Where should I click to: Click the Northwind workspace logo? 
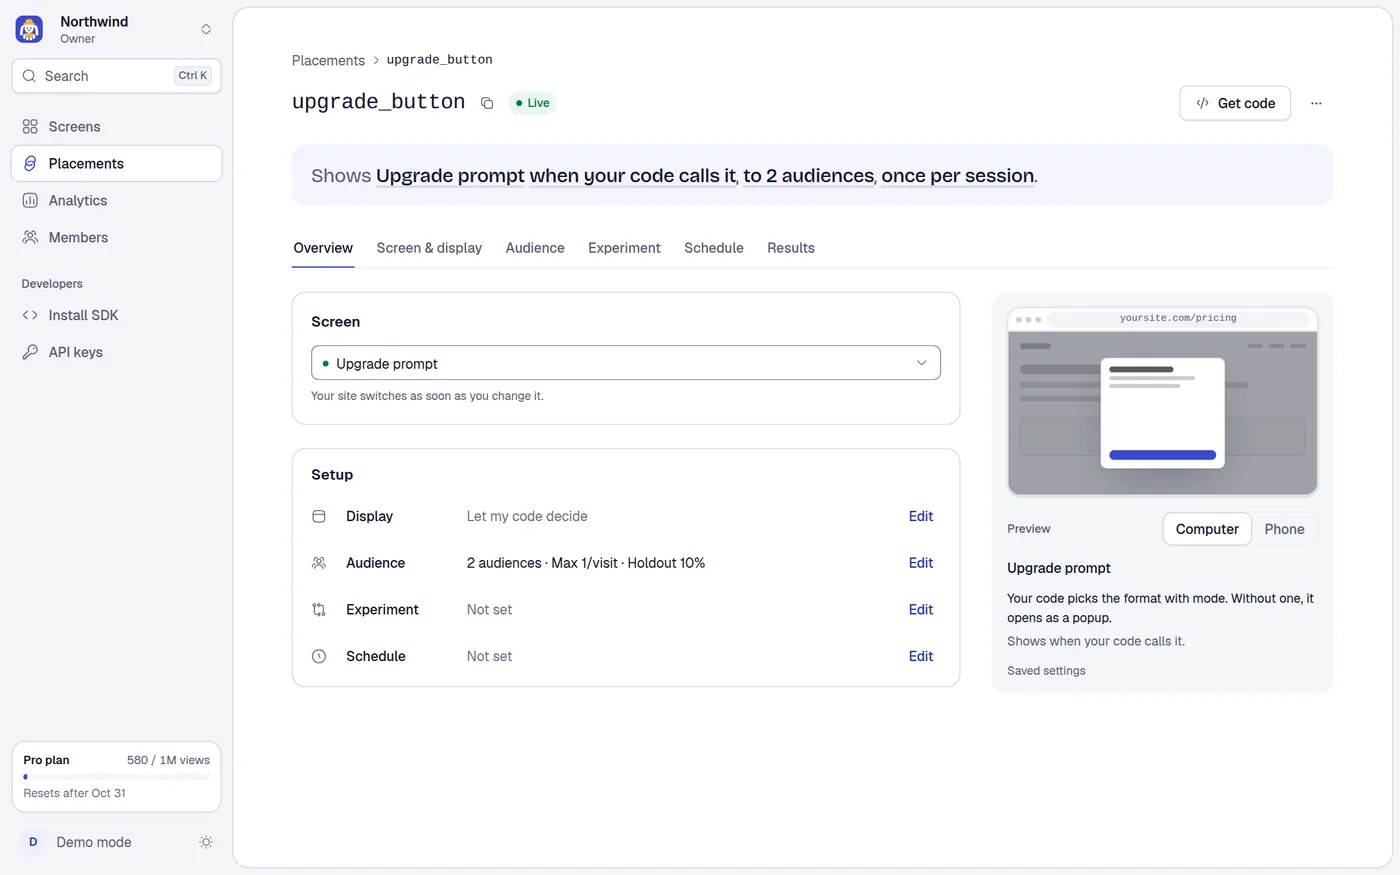(x=29, y=29)
